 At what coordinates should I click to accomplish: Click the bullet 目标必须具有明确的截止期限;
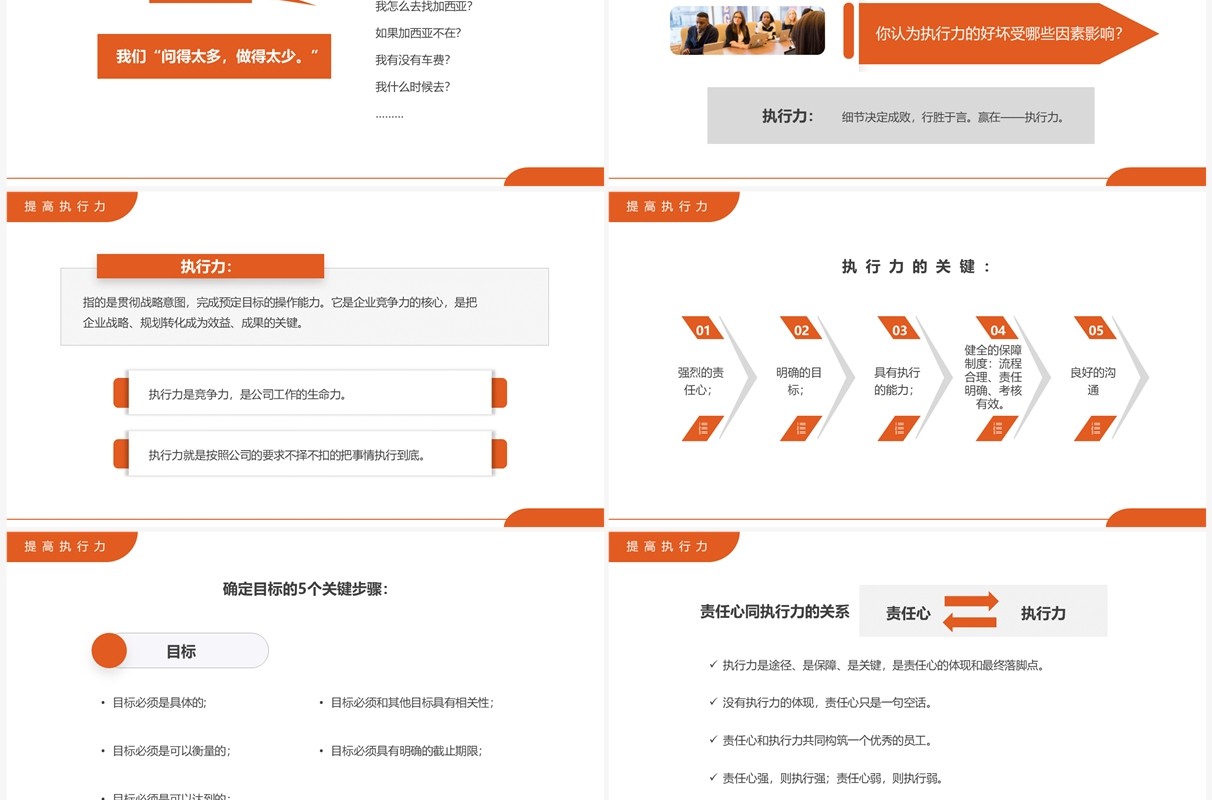click(x=406, y=751)
